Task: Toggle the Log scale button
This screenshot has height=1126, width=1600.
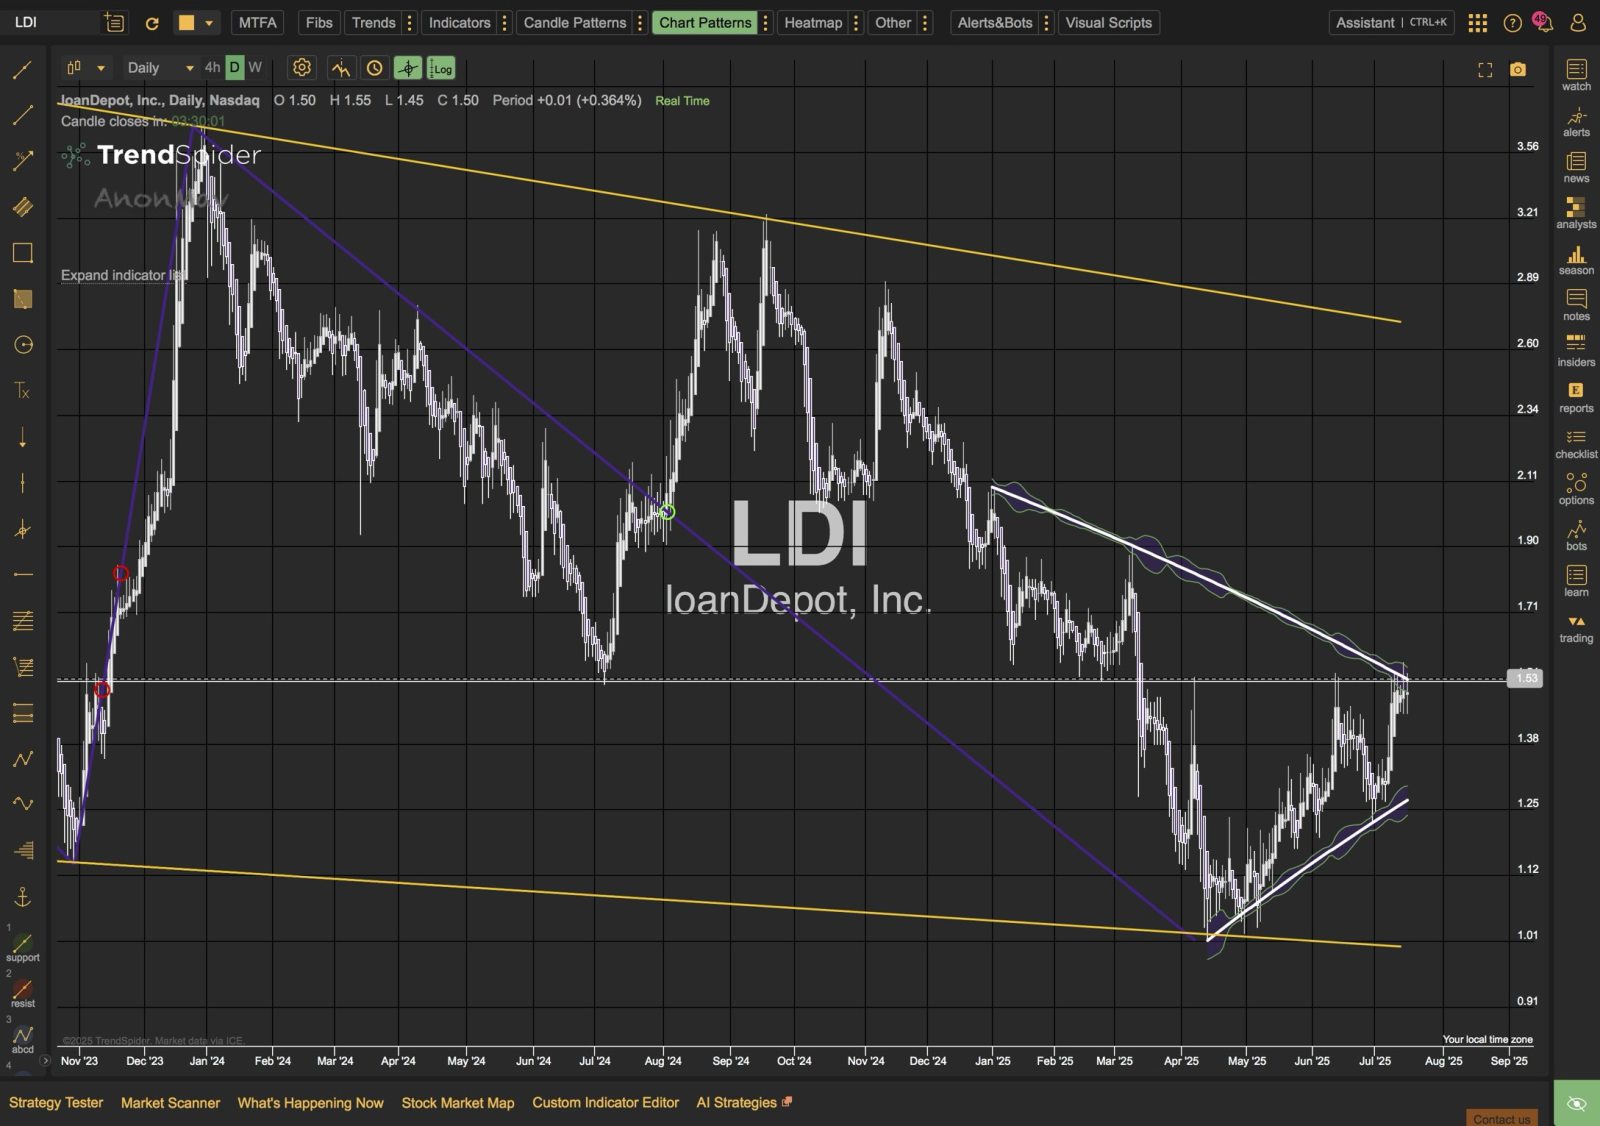Action: (x=441, y=68)
